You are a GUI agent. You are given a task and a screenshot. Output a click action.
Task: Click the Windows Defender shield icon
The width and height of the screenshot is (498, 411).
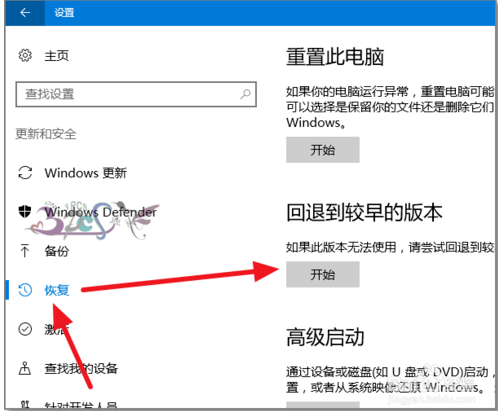25,211
